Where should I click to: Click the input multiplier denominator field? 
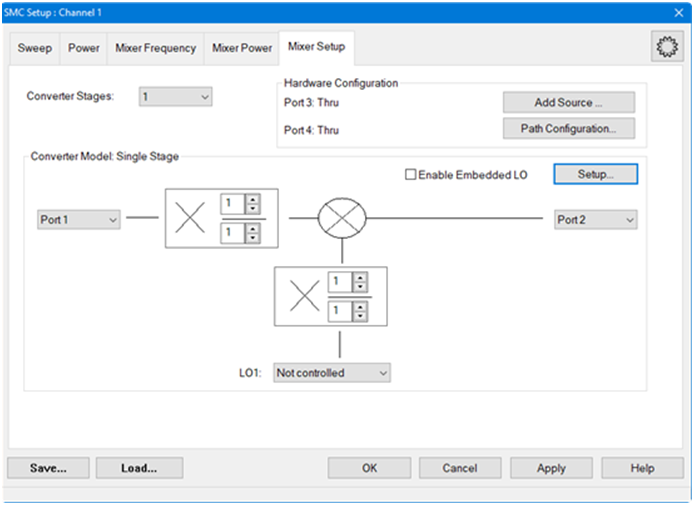pos(233,233)
